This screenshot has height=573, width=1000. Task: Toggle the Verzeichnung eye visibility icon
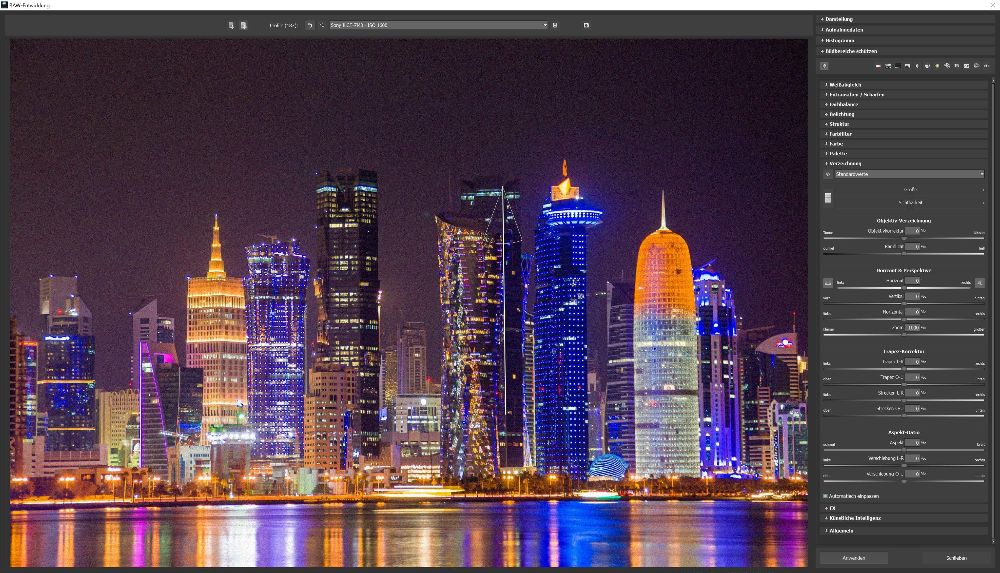pos(827,174)
